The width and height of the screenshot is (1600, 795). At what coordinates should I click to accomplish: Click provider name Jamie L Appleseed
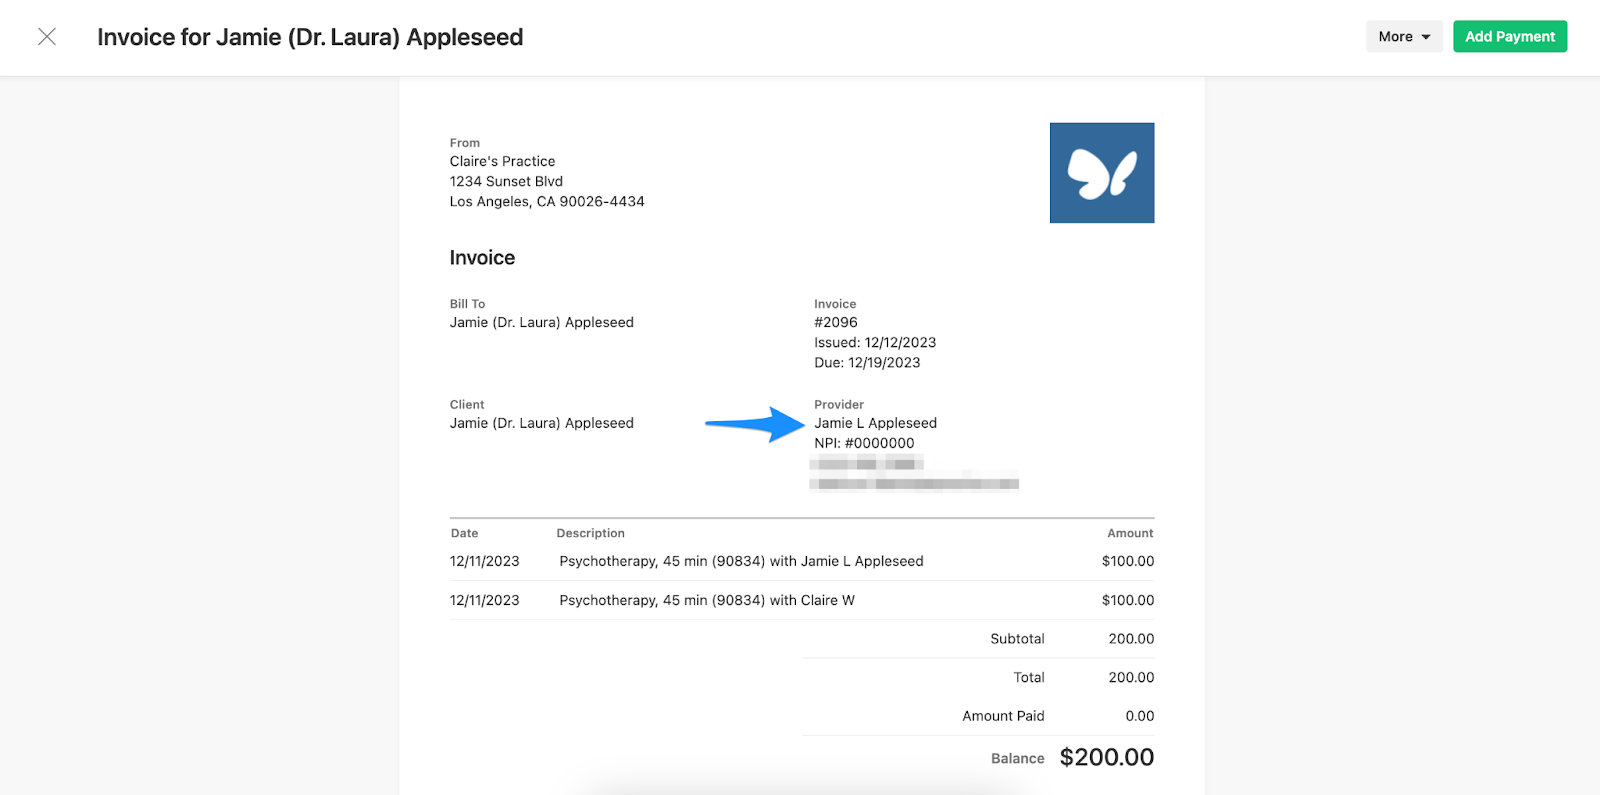tap(875, 424)
